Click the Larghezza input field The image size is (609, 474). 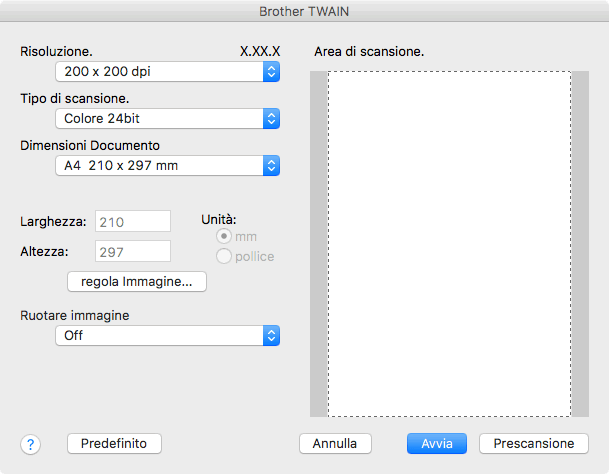[x=133, y=221]
